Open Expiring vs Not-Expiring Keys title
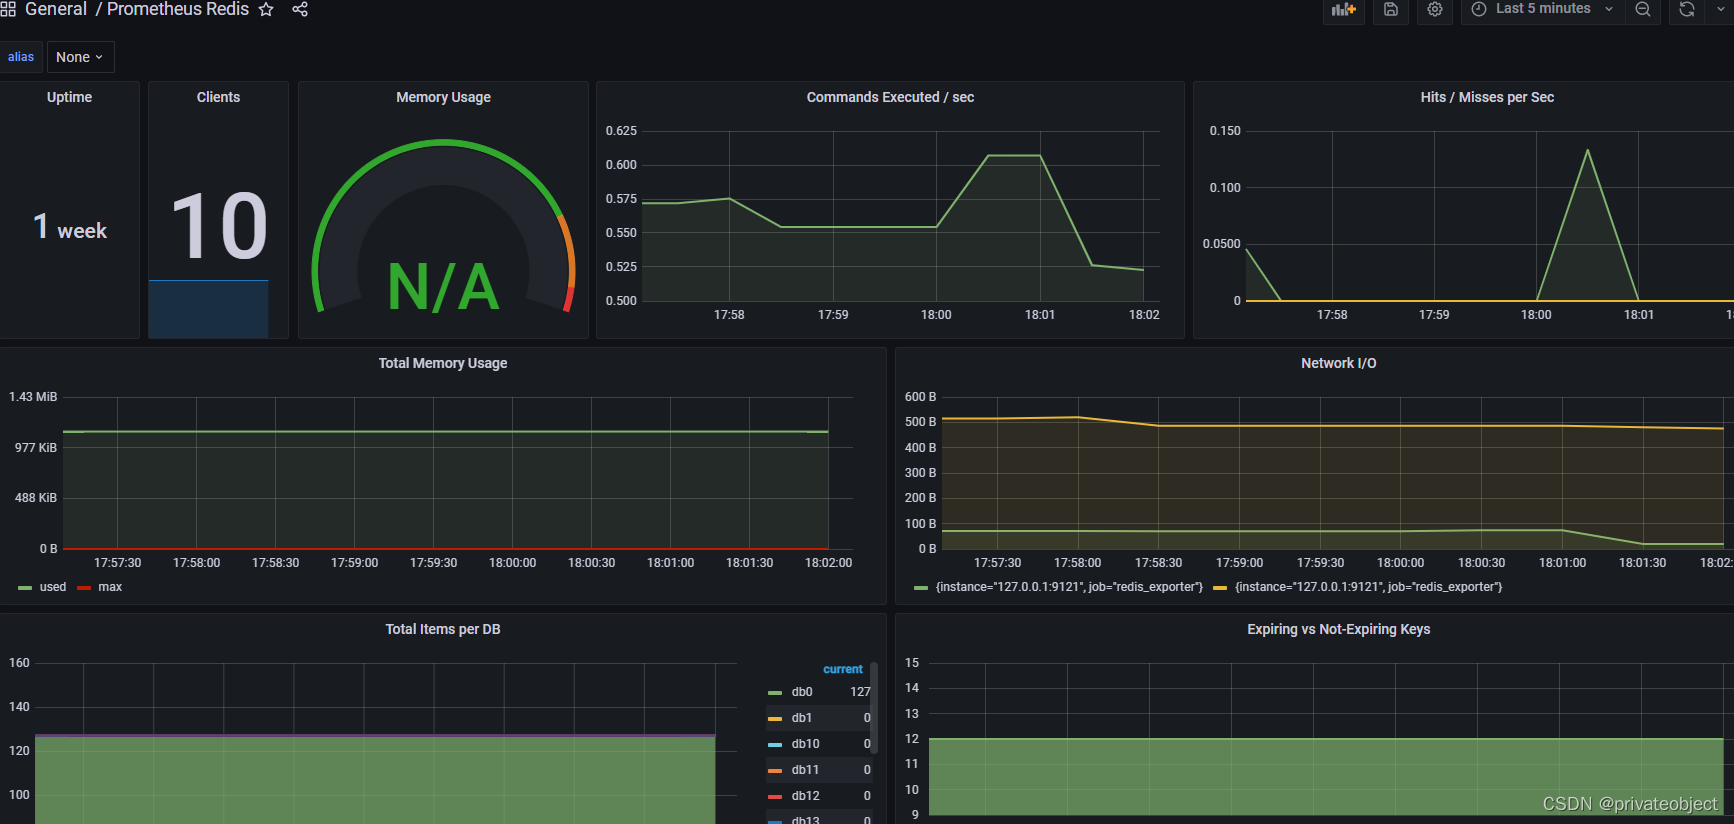Image resolution: width=1734 pixels, height=824 pixels. point(1338,629)
